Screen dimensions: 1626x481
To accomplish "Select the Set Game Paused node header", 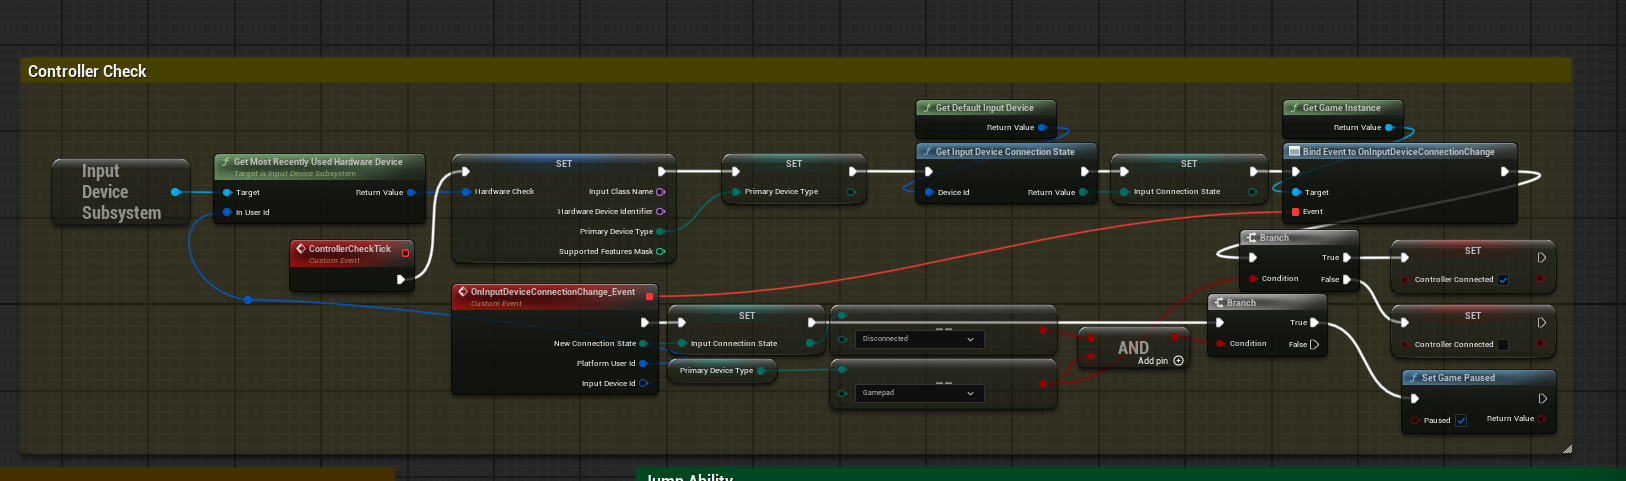I will pyautogui.click(x=1478, y=378).
